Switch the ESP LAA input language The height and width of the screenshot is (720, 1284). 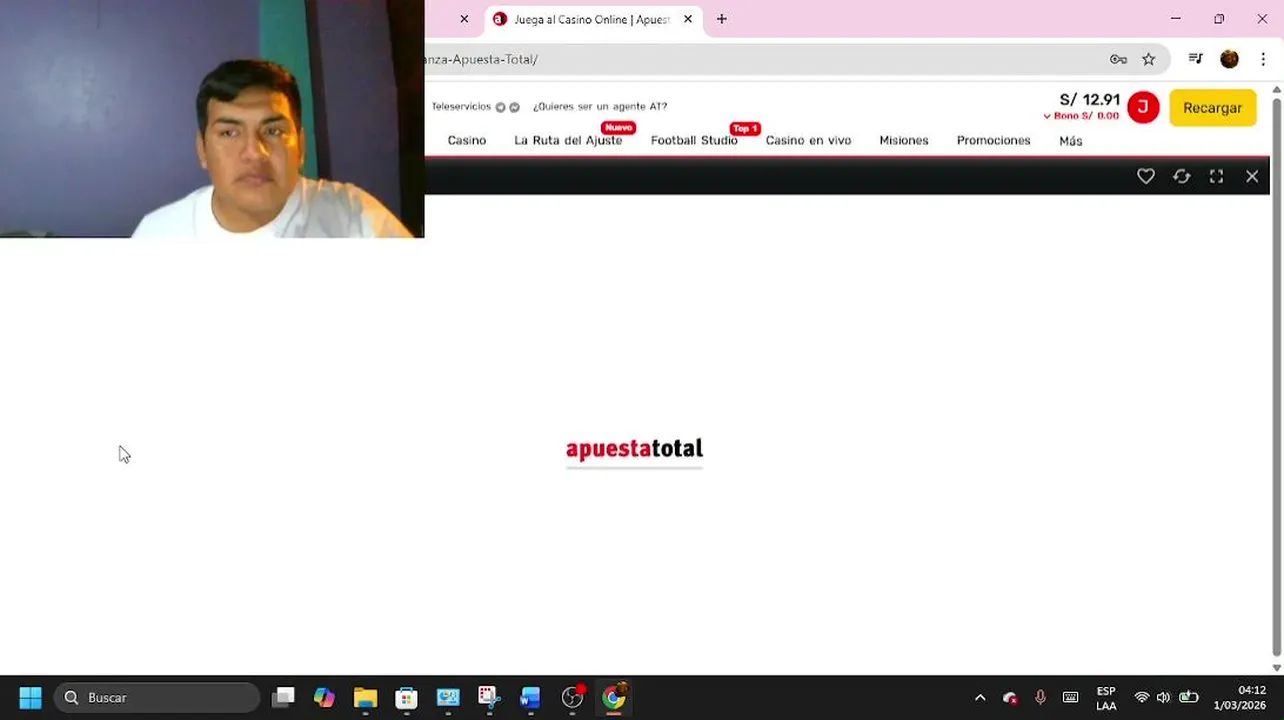[x=1106, y=698]
